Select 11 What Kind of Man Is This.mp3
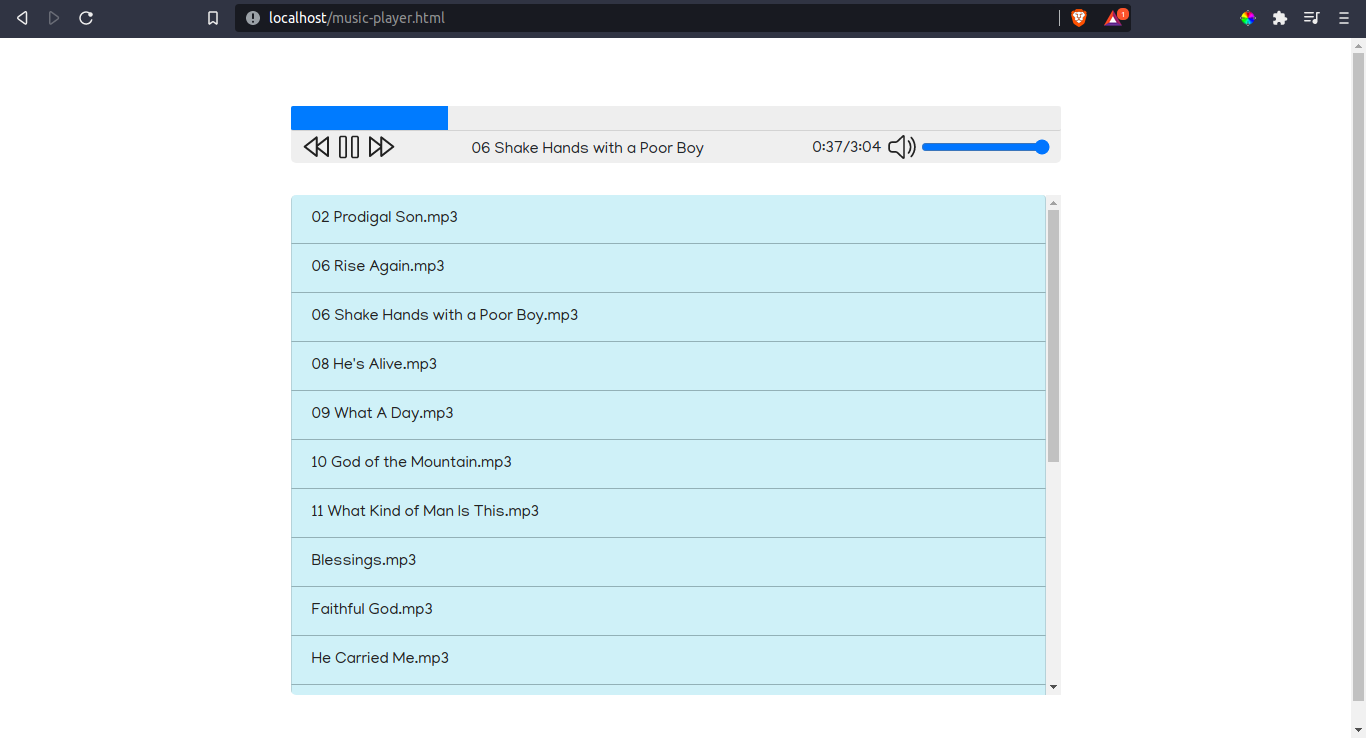The width and height of the screenshot is (1366, 738). point(668,513)
